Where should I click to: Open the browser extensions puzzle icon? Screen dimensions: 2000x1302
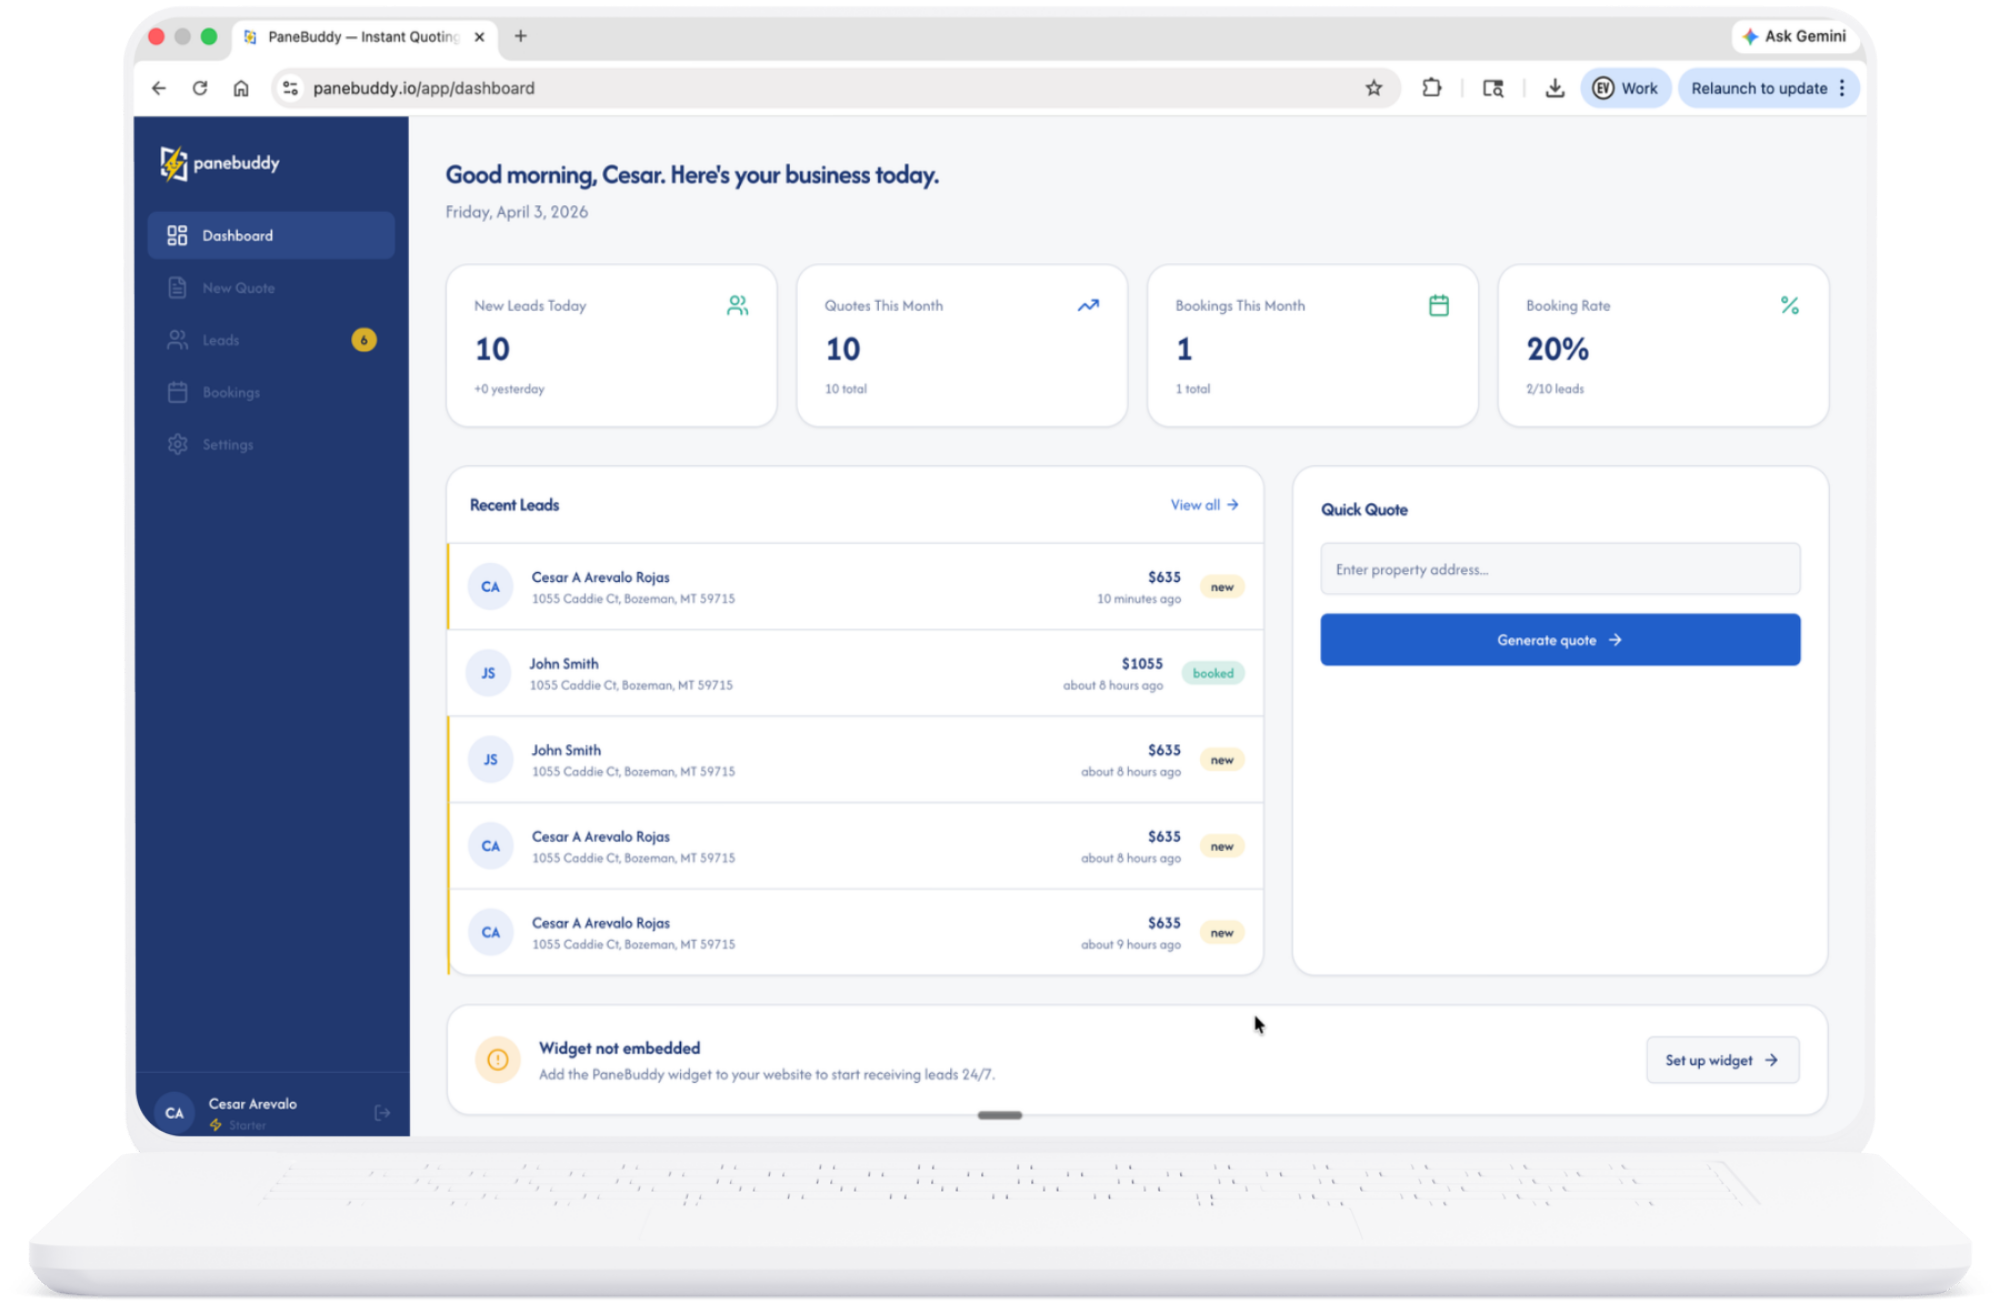(1432, 88)
